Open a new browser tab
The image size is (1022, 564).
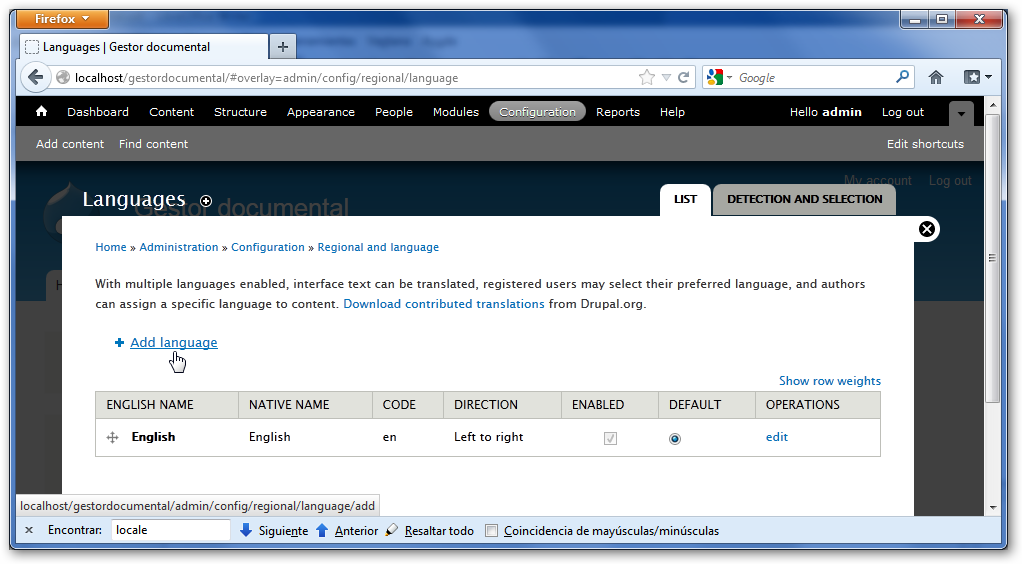(x=283, y=47)
